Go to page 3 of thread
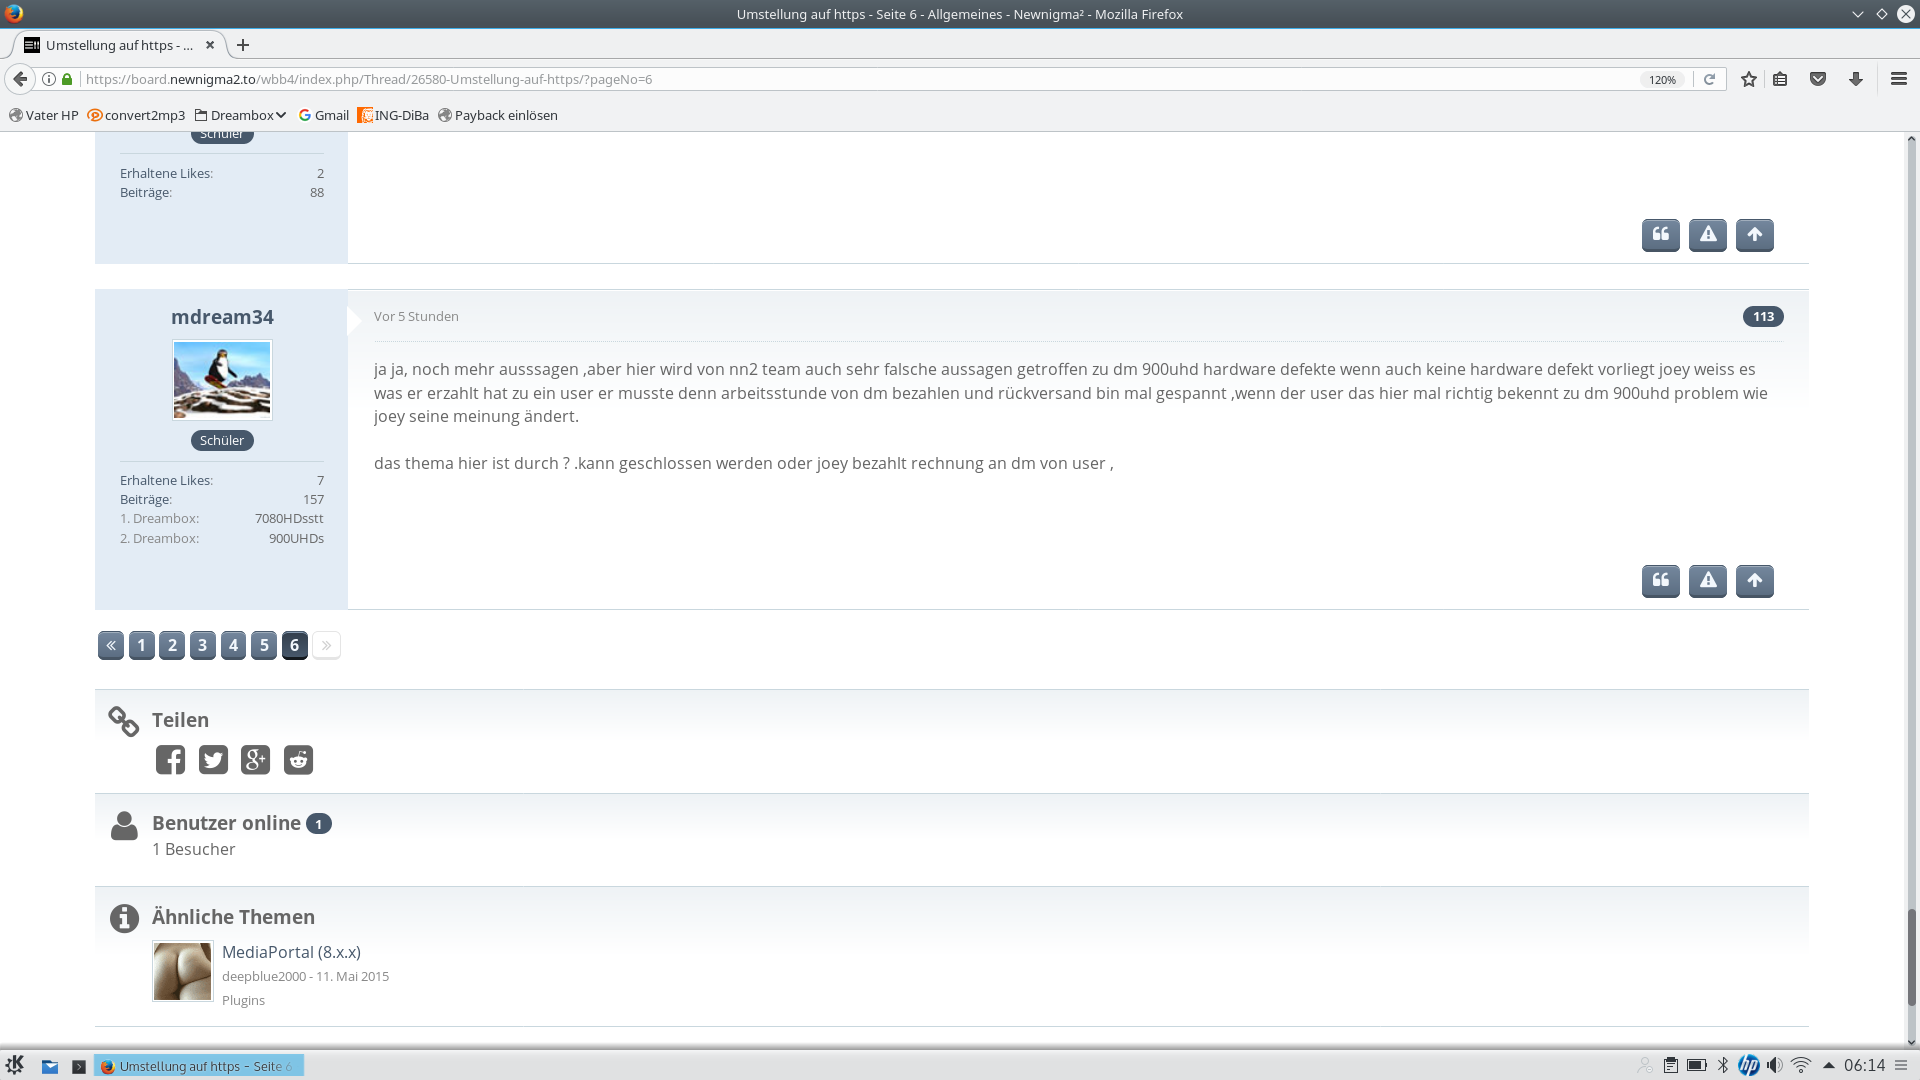This screenshot has height=1080, width=1920. pos(203,645)
